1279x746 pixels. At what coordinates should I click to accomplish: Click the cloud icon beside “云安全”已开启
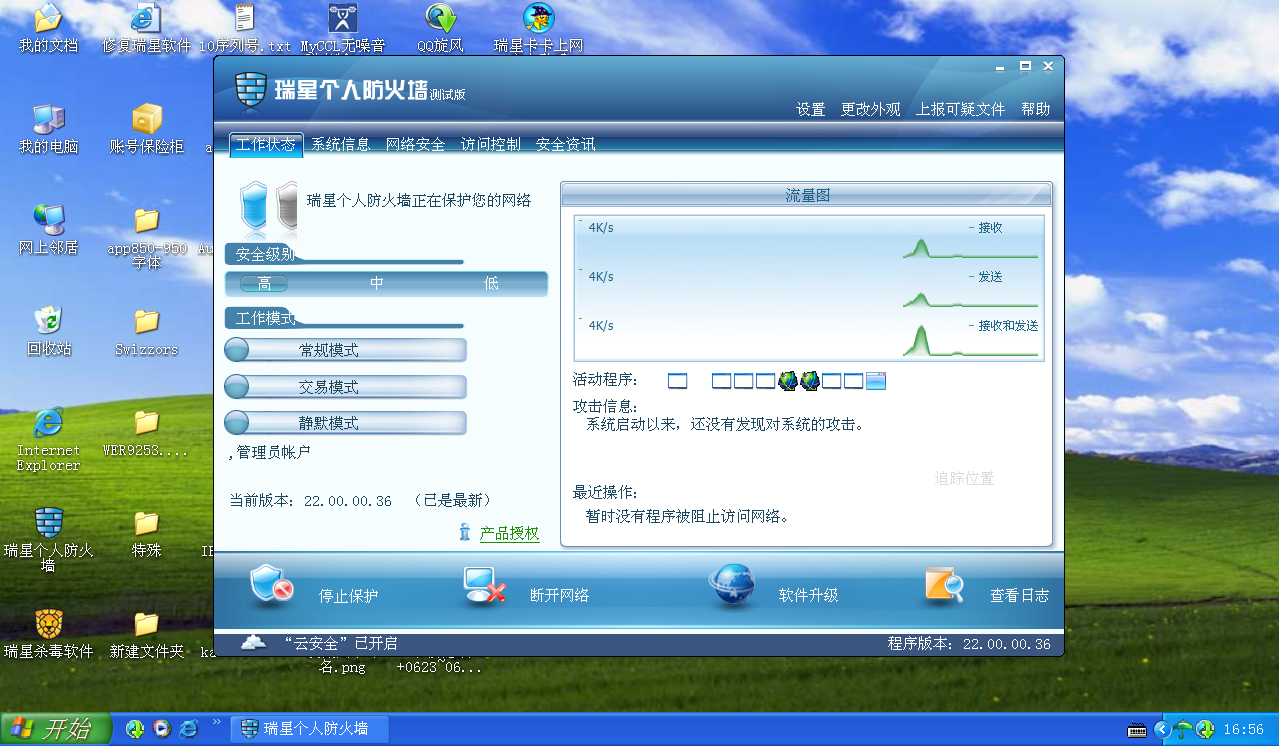tap(254, 643)
